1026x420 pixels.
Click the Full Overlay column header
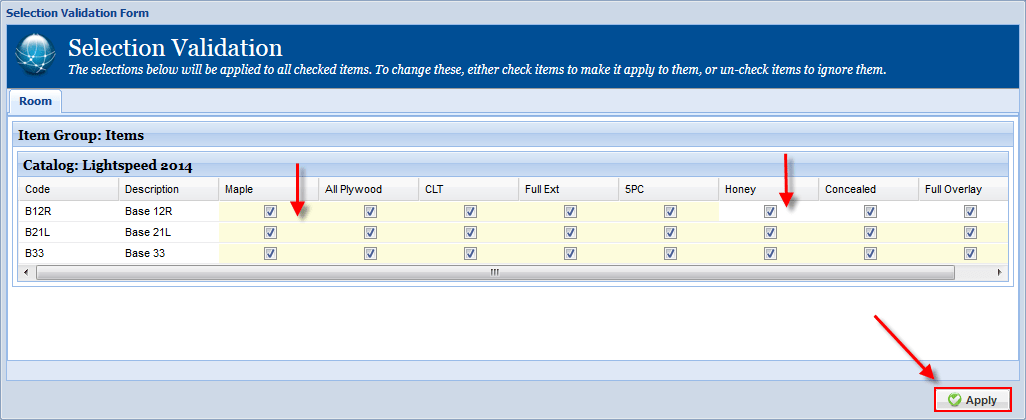click(963, 189)
